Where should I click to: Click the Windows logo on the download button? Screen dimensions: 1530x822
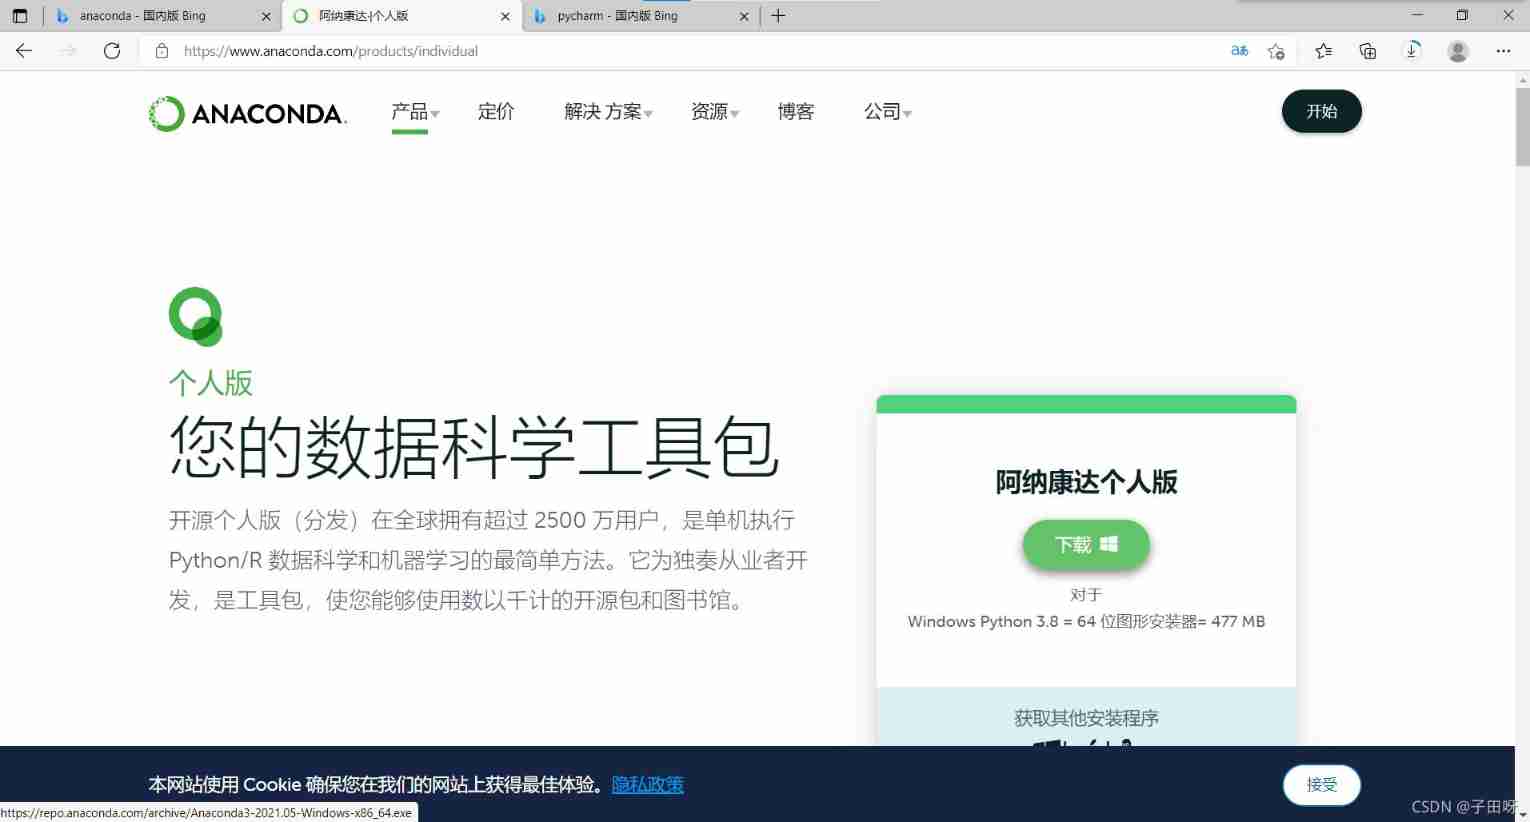click(x=1109, y=544)
